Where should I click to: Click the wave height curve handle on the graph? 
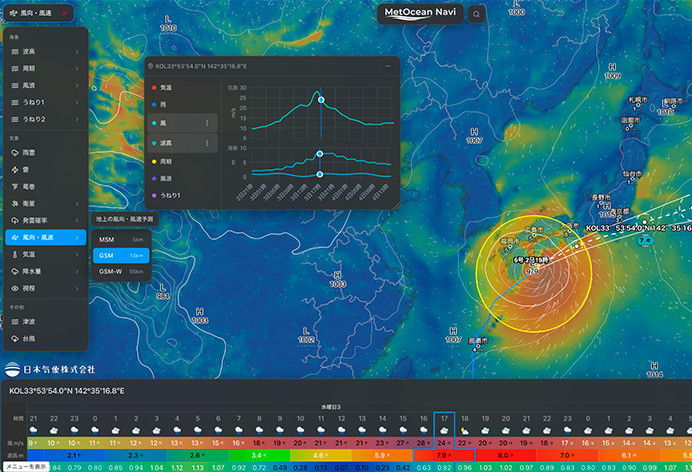pos(320,154)
